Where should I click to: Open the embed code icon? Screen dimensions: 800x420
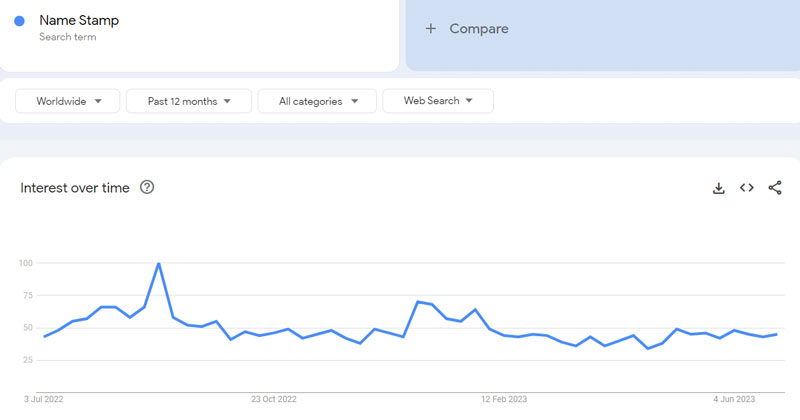tap(746, 188)
